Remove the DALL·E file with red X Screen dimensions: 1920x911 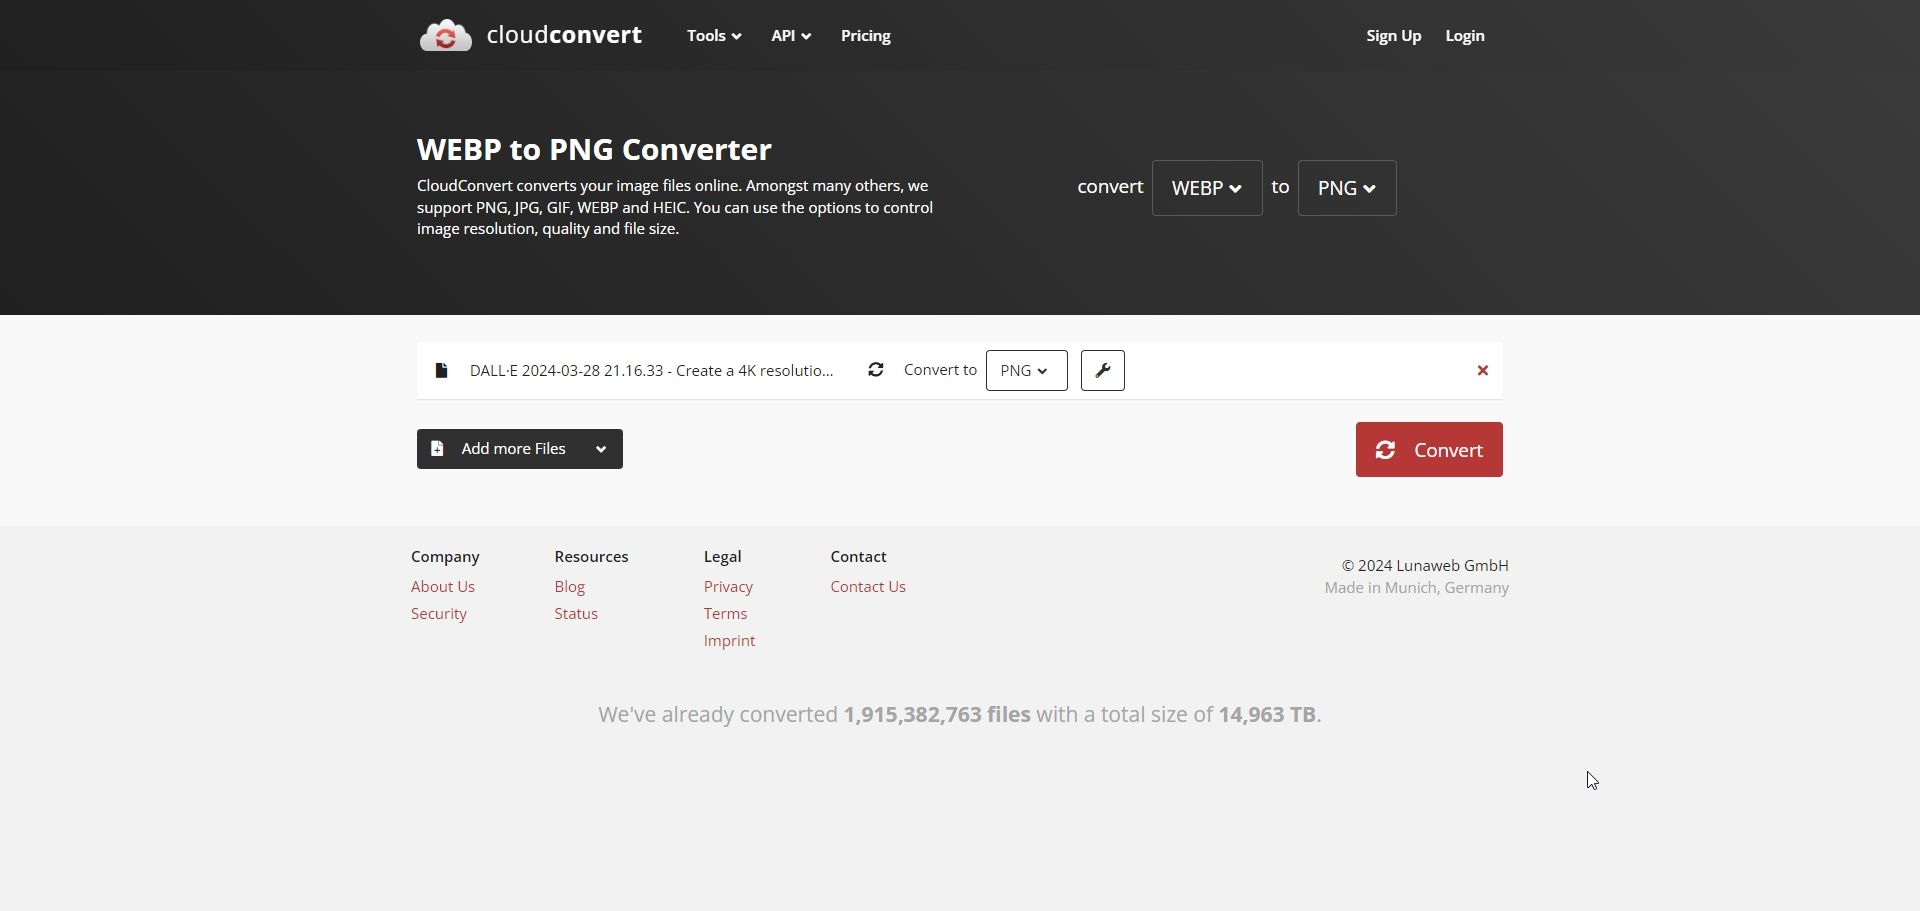pyautogui.click(x=1483, y=370)
